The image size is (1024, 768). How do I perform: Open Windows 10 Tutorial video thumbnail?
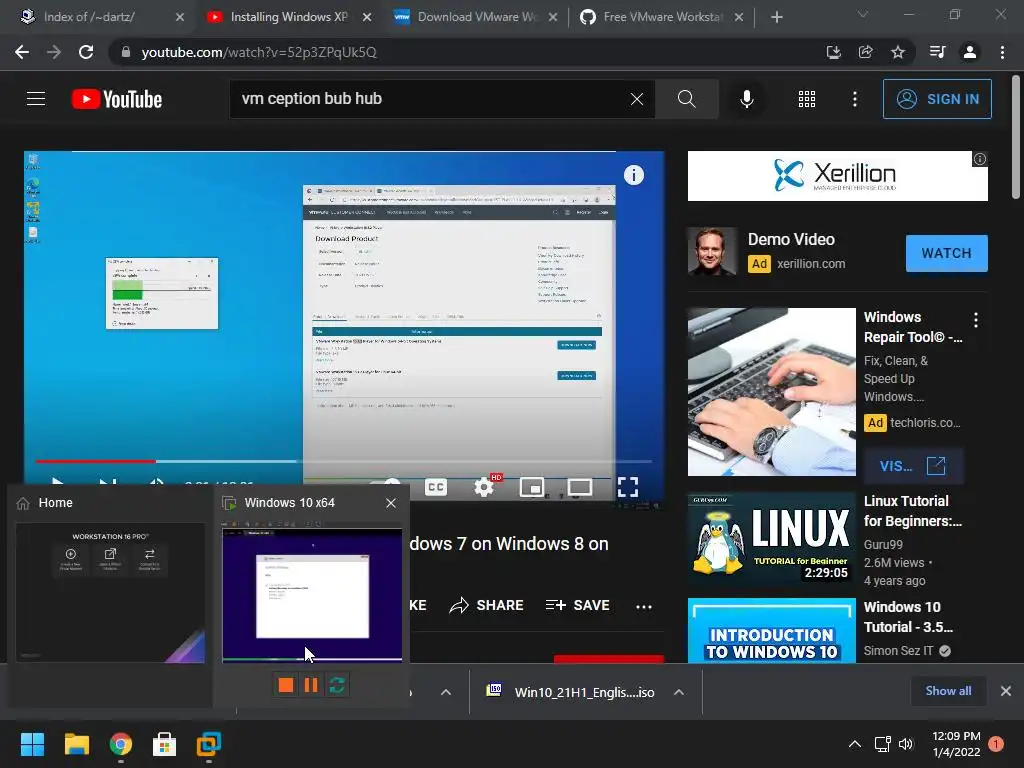click(771, 631)
